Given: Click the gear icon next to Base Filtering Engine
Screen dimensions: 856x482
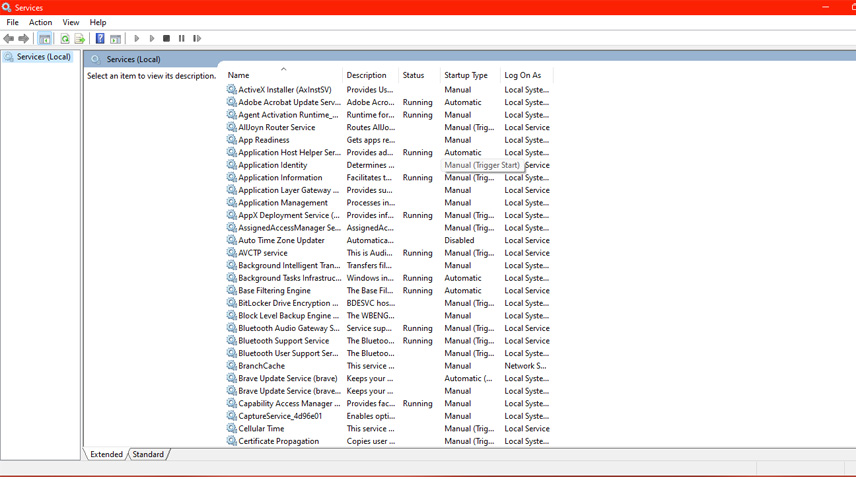Looking at the screenshot, I should click(231, 290).
